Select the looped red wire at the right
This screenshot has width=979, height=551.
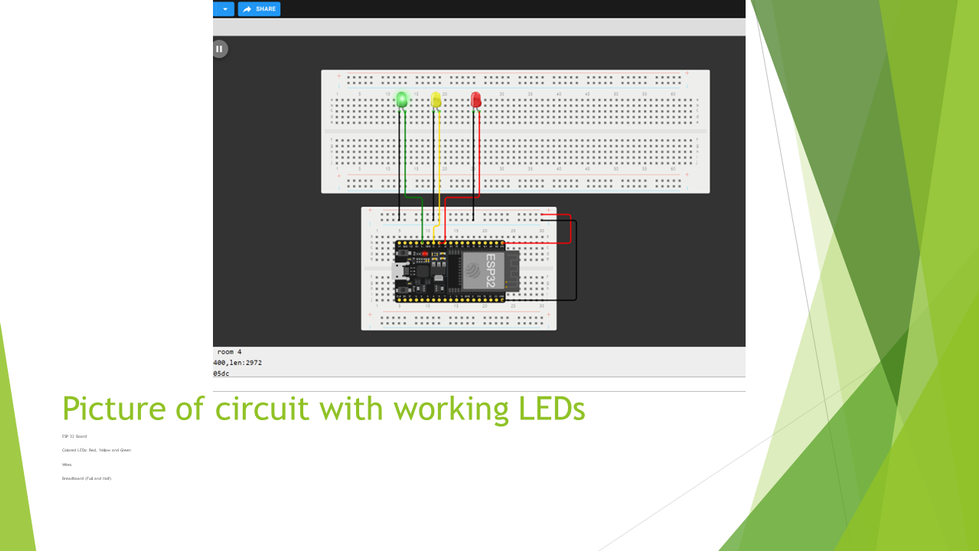point(571,228)
